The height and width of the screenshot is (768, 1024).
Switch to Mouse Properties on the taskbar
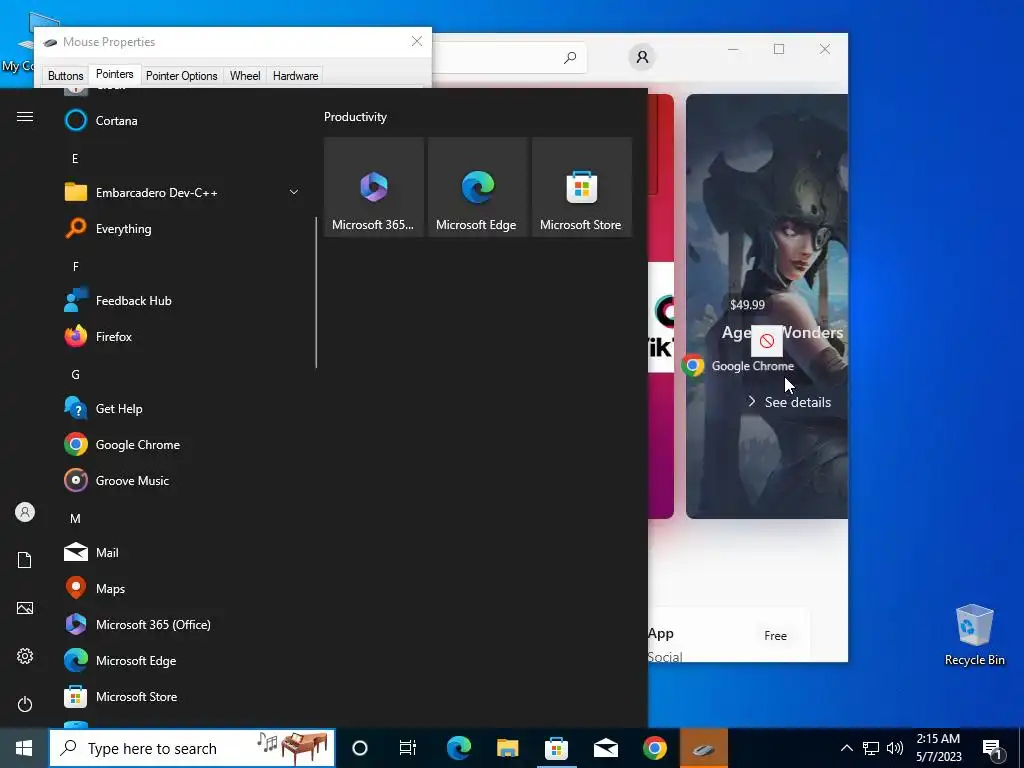703,748
